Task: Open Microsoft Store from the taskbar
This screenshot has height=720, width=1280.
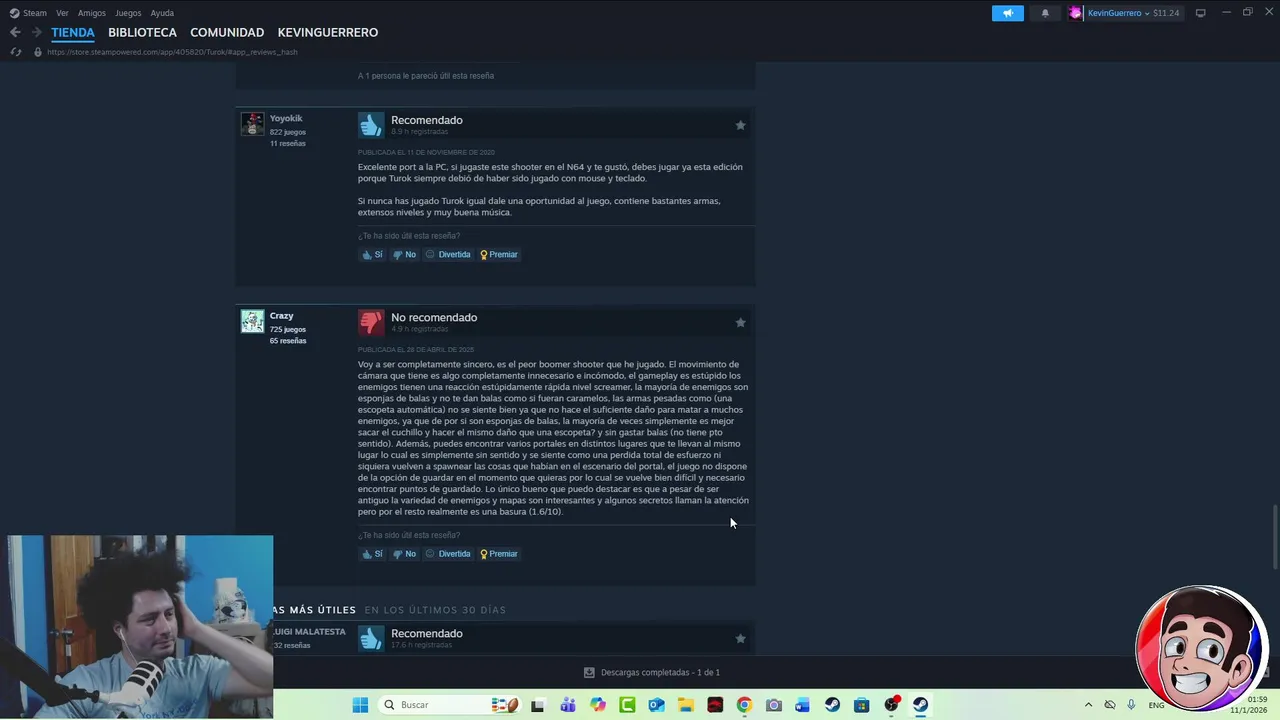Action: [x=861, y=705]
